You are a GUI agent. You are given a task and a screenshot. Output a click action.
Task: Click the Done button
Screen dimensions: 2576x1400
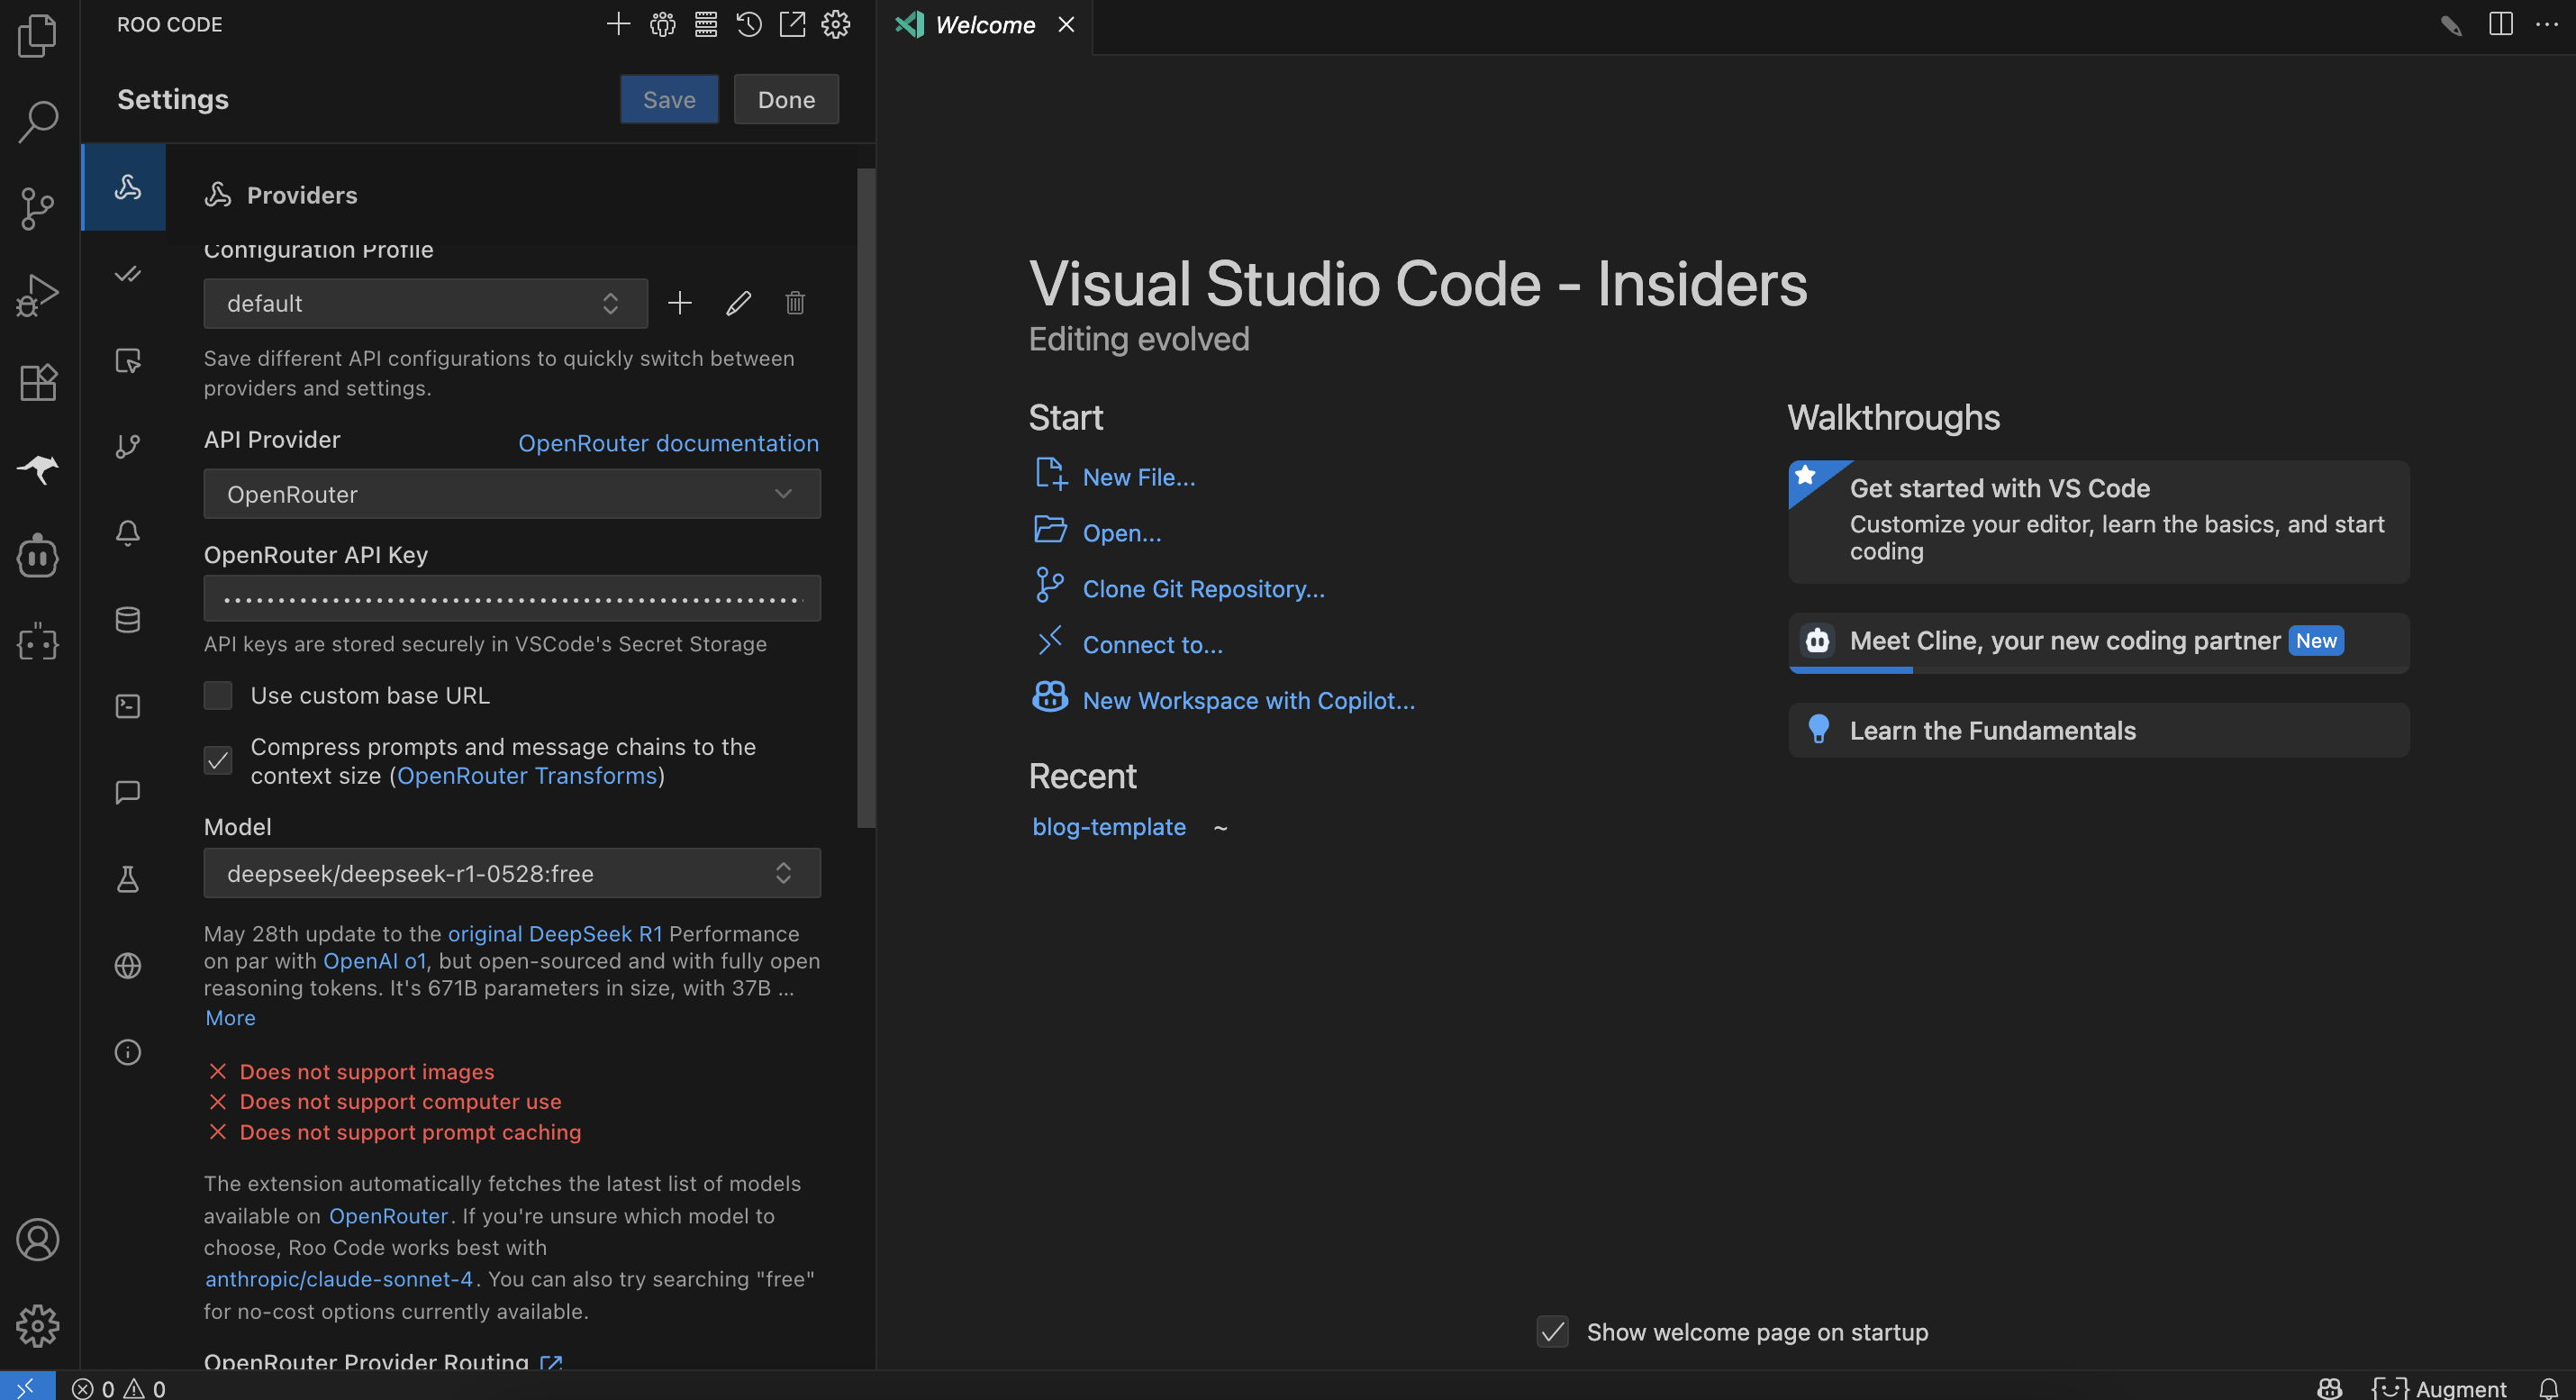(x=786, y=99)
